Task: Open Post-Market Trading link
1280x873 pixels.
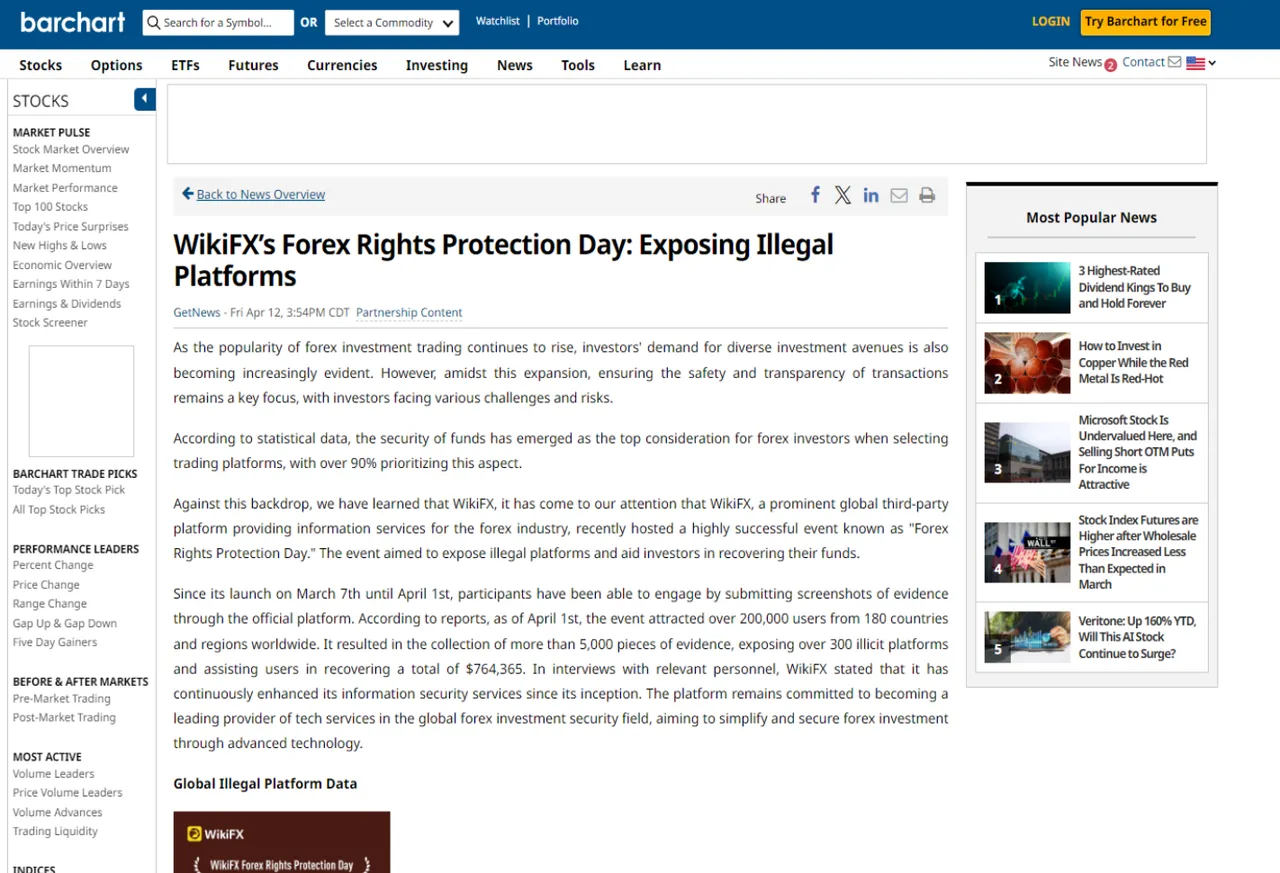Action: point(64,717)
